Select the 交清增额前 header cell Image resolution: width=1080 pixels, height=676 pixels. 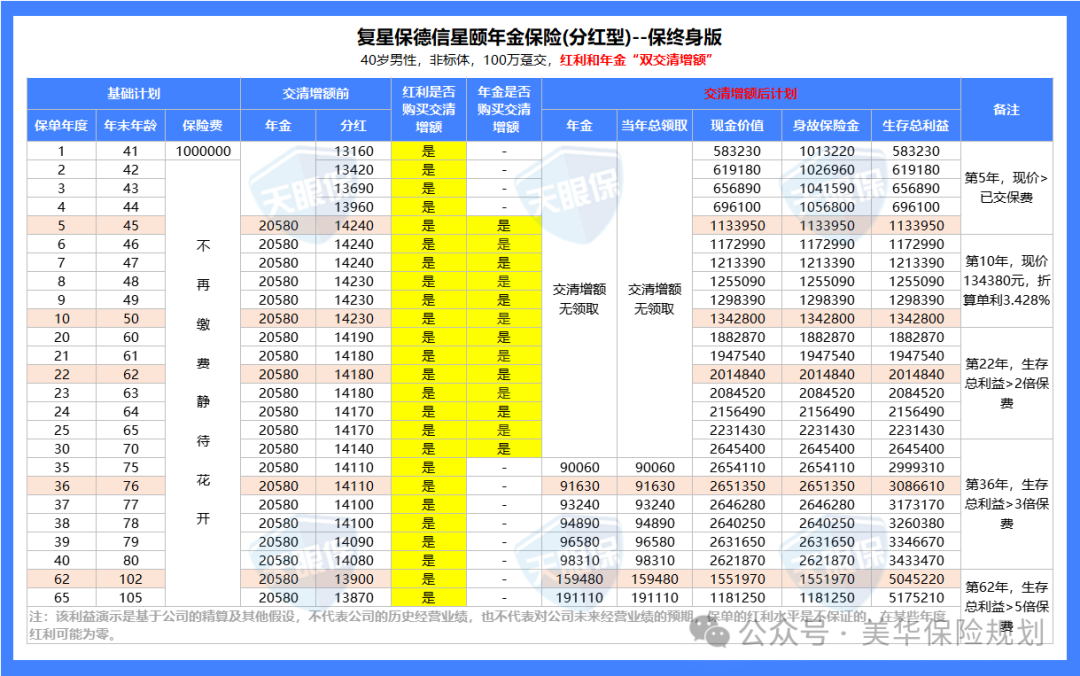[315, 94]
